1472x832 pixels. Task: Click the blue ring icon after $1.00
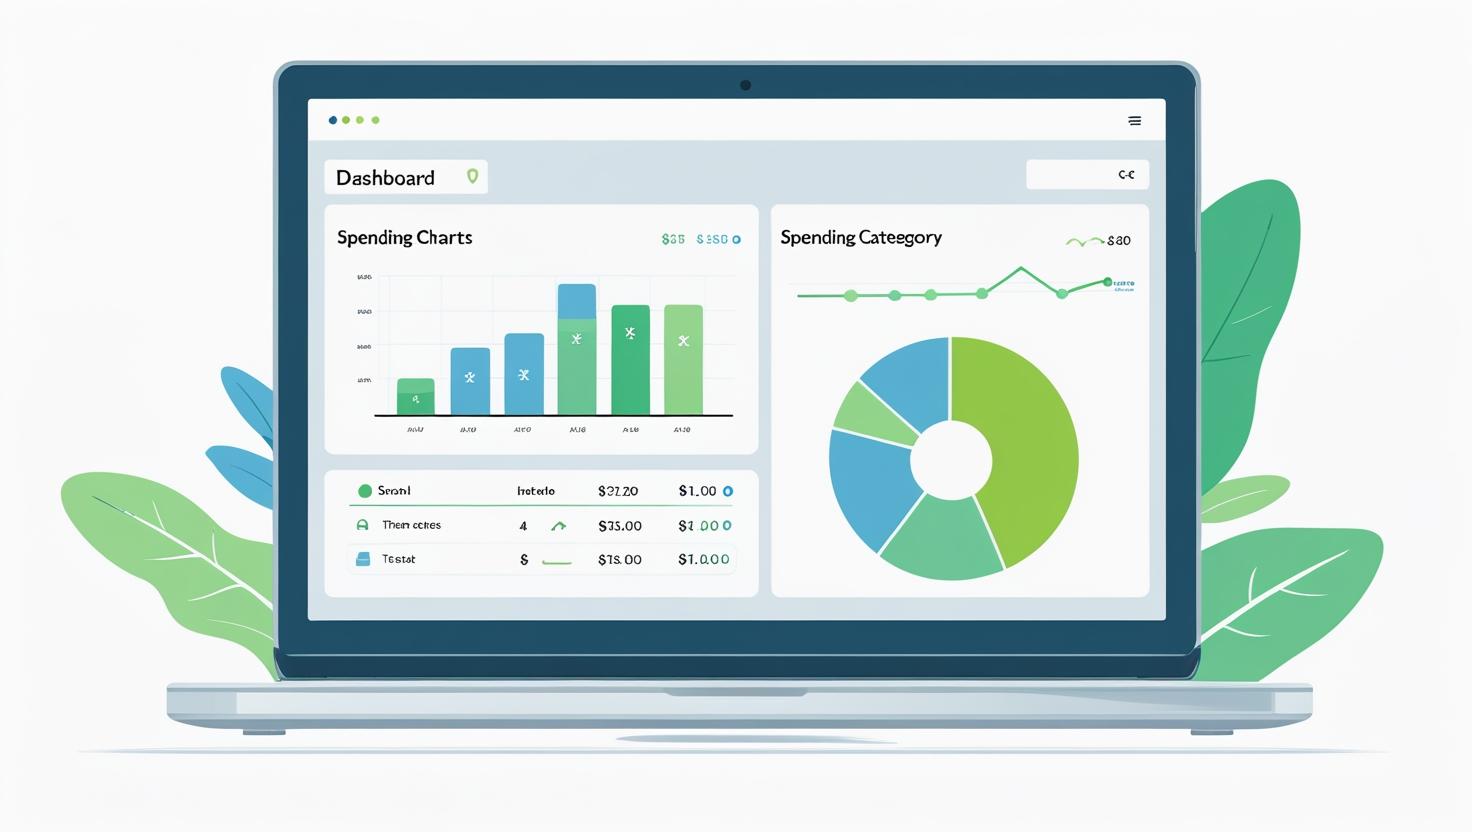point(728,491)
